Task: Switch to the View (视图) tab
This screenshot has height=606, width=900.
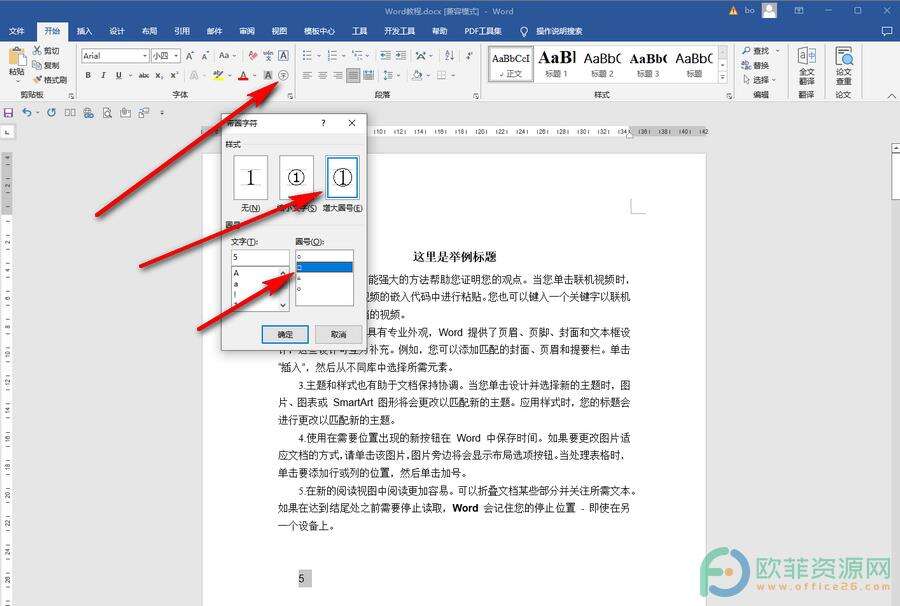Action: tap(279, 31)
